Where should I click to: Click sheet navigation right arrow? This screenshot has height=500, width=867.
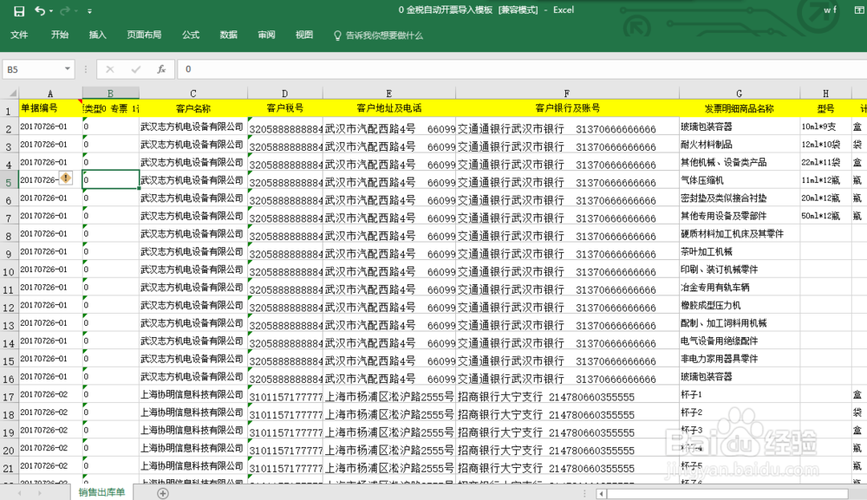point(39,493)
